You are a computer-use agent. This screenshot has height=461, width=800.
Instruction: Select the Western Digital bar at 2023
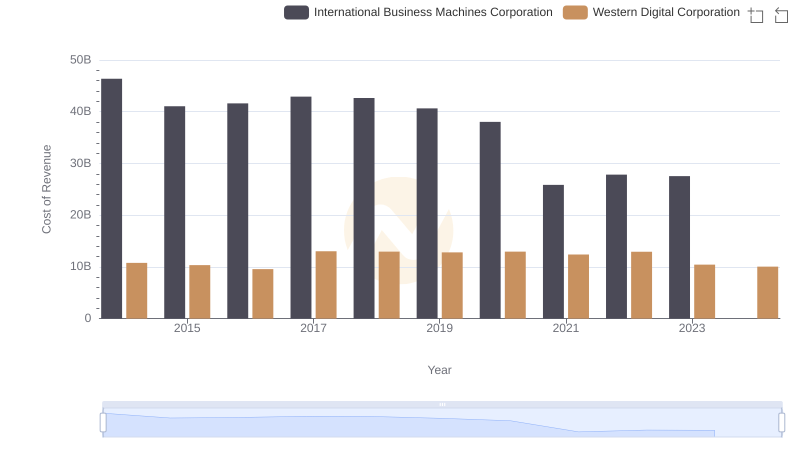pos(705,291)
